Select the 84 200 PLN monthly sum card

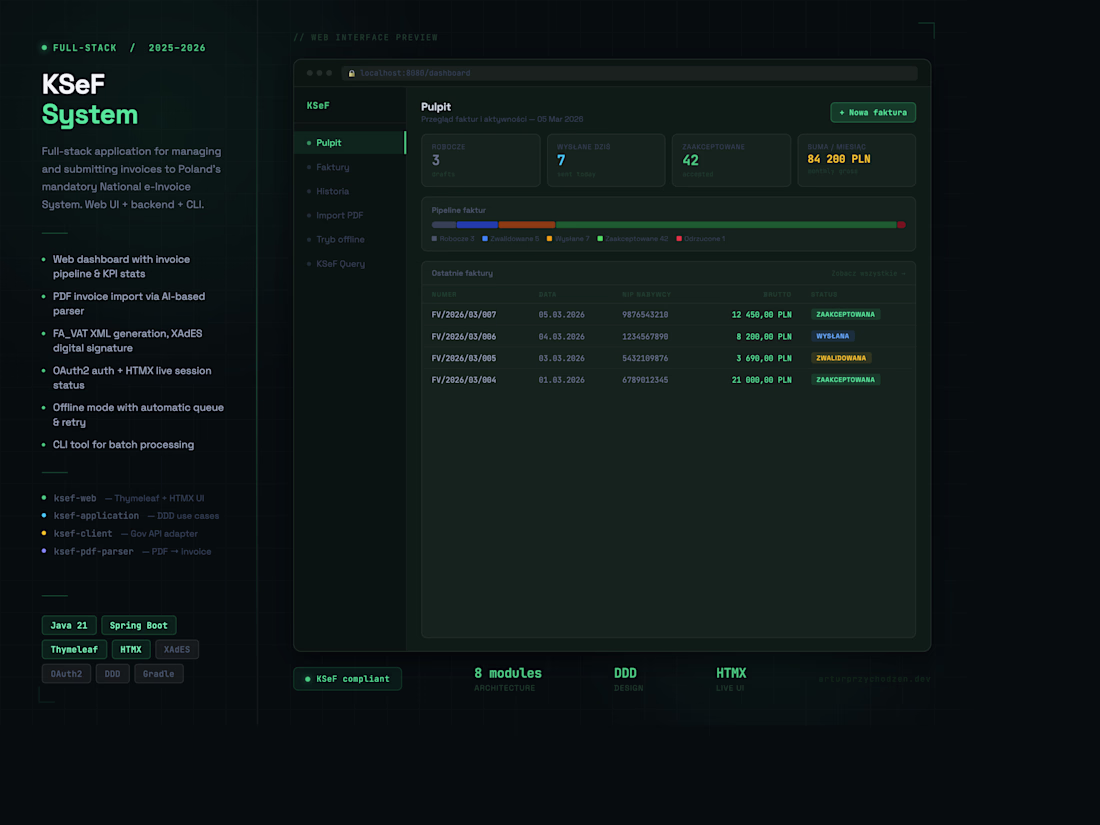pyautogui.click(x=857, y=161)
